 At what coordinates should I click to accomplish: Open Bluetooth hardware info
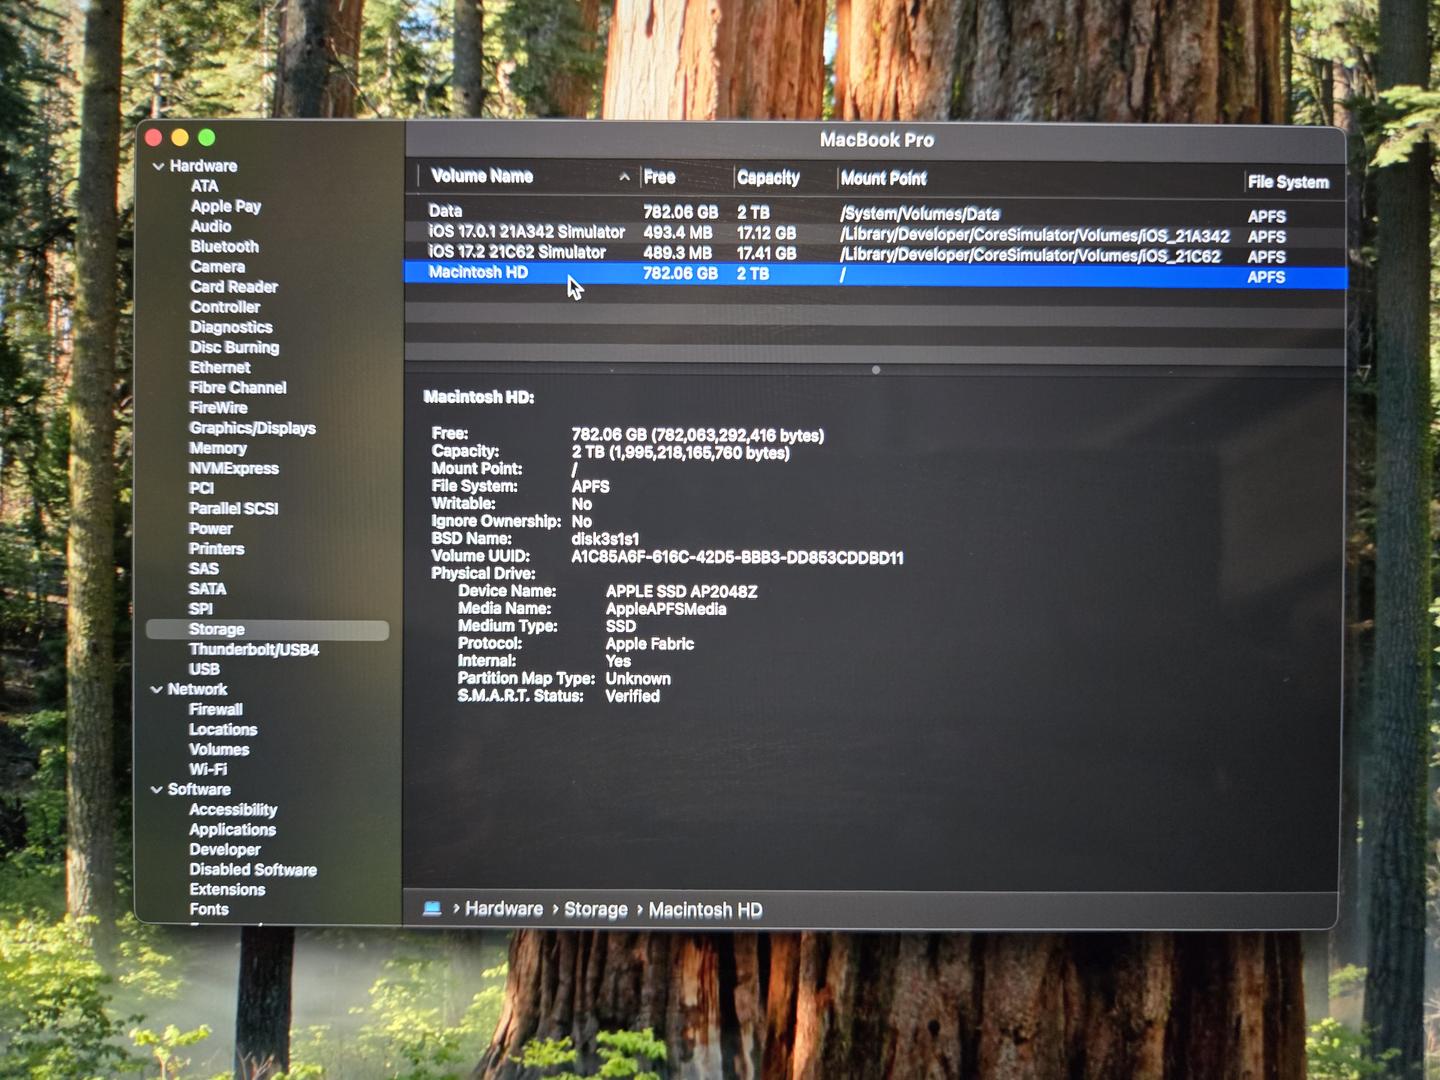pyautogui.click(x=224, y=246)
